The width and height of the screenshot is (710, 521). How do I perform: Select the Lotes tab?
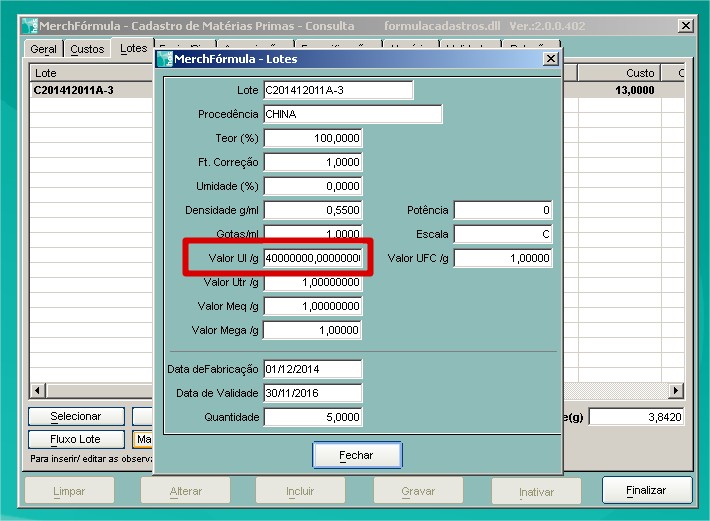pyautogui.click(x=133, y=48)
